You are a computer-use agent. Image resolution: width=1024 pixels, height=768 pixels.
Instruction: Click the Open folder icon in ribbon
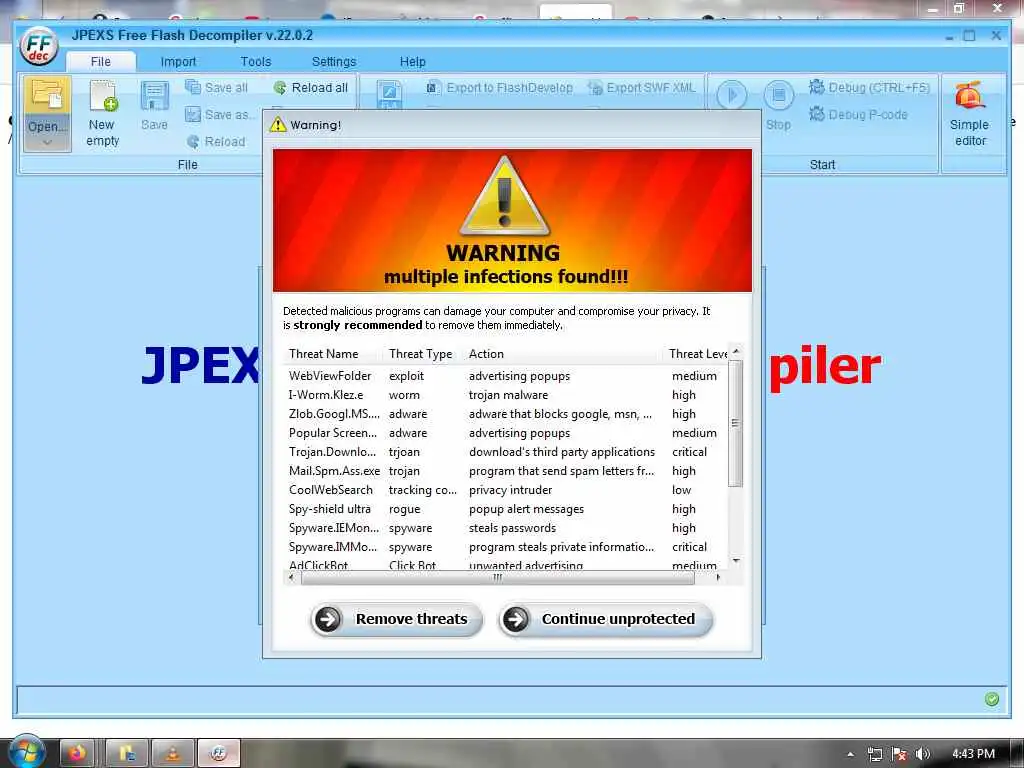47,96
